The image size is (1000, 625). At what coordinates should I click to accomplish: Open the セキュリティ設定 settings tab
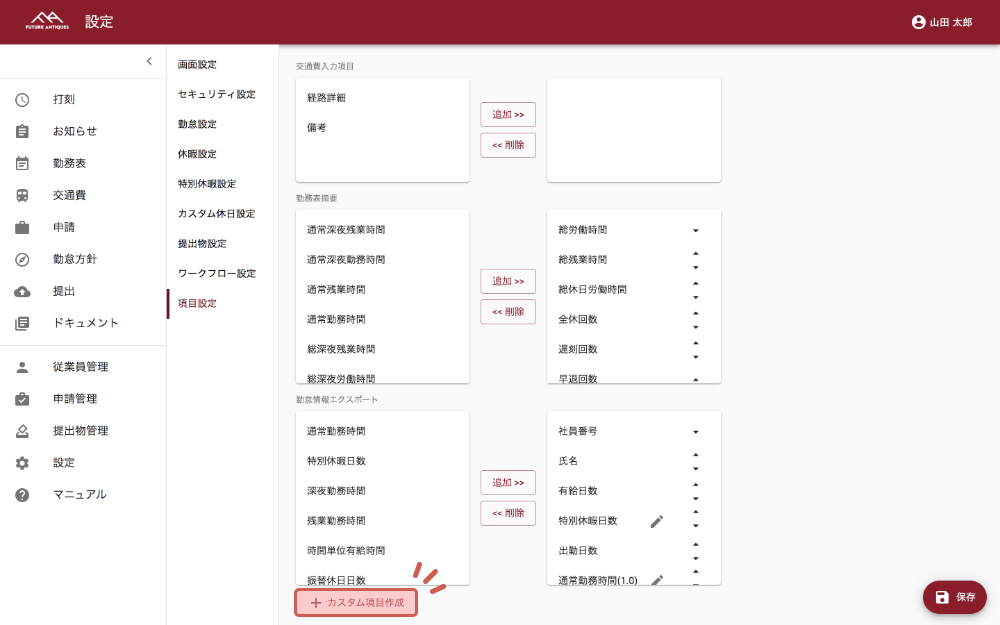click(x=216, y=94)
